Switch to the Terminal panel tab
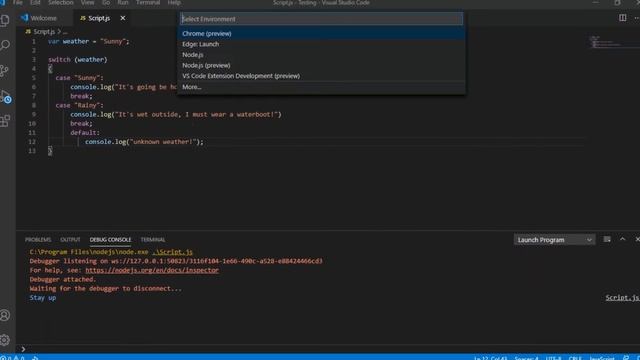 [x=153, y=240]
